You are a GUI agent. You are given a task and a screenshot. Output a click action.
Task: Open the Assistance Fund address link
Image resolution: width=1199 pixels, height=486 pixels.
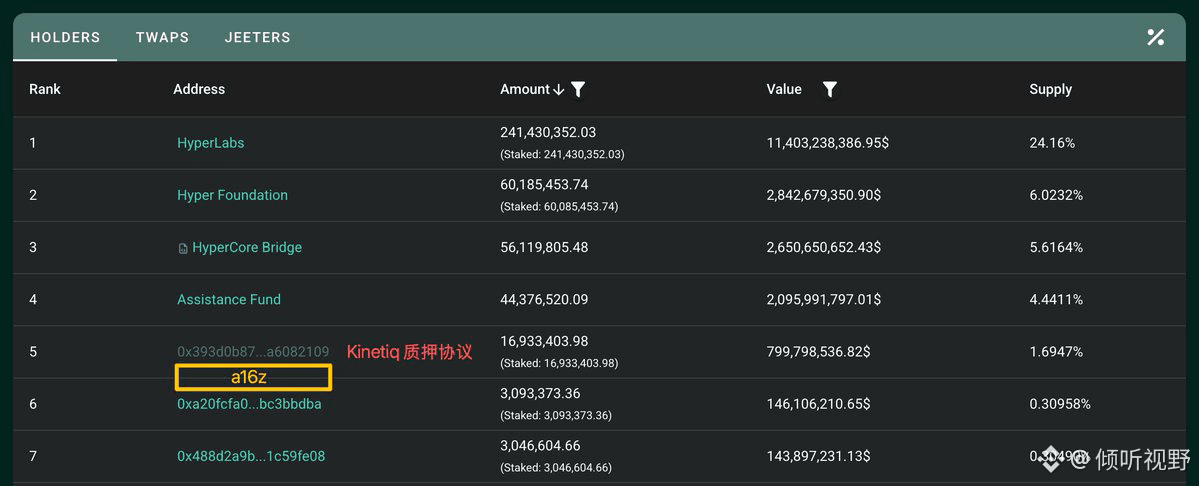click(229, 300)
